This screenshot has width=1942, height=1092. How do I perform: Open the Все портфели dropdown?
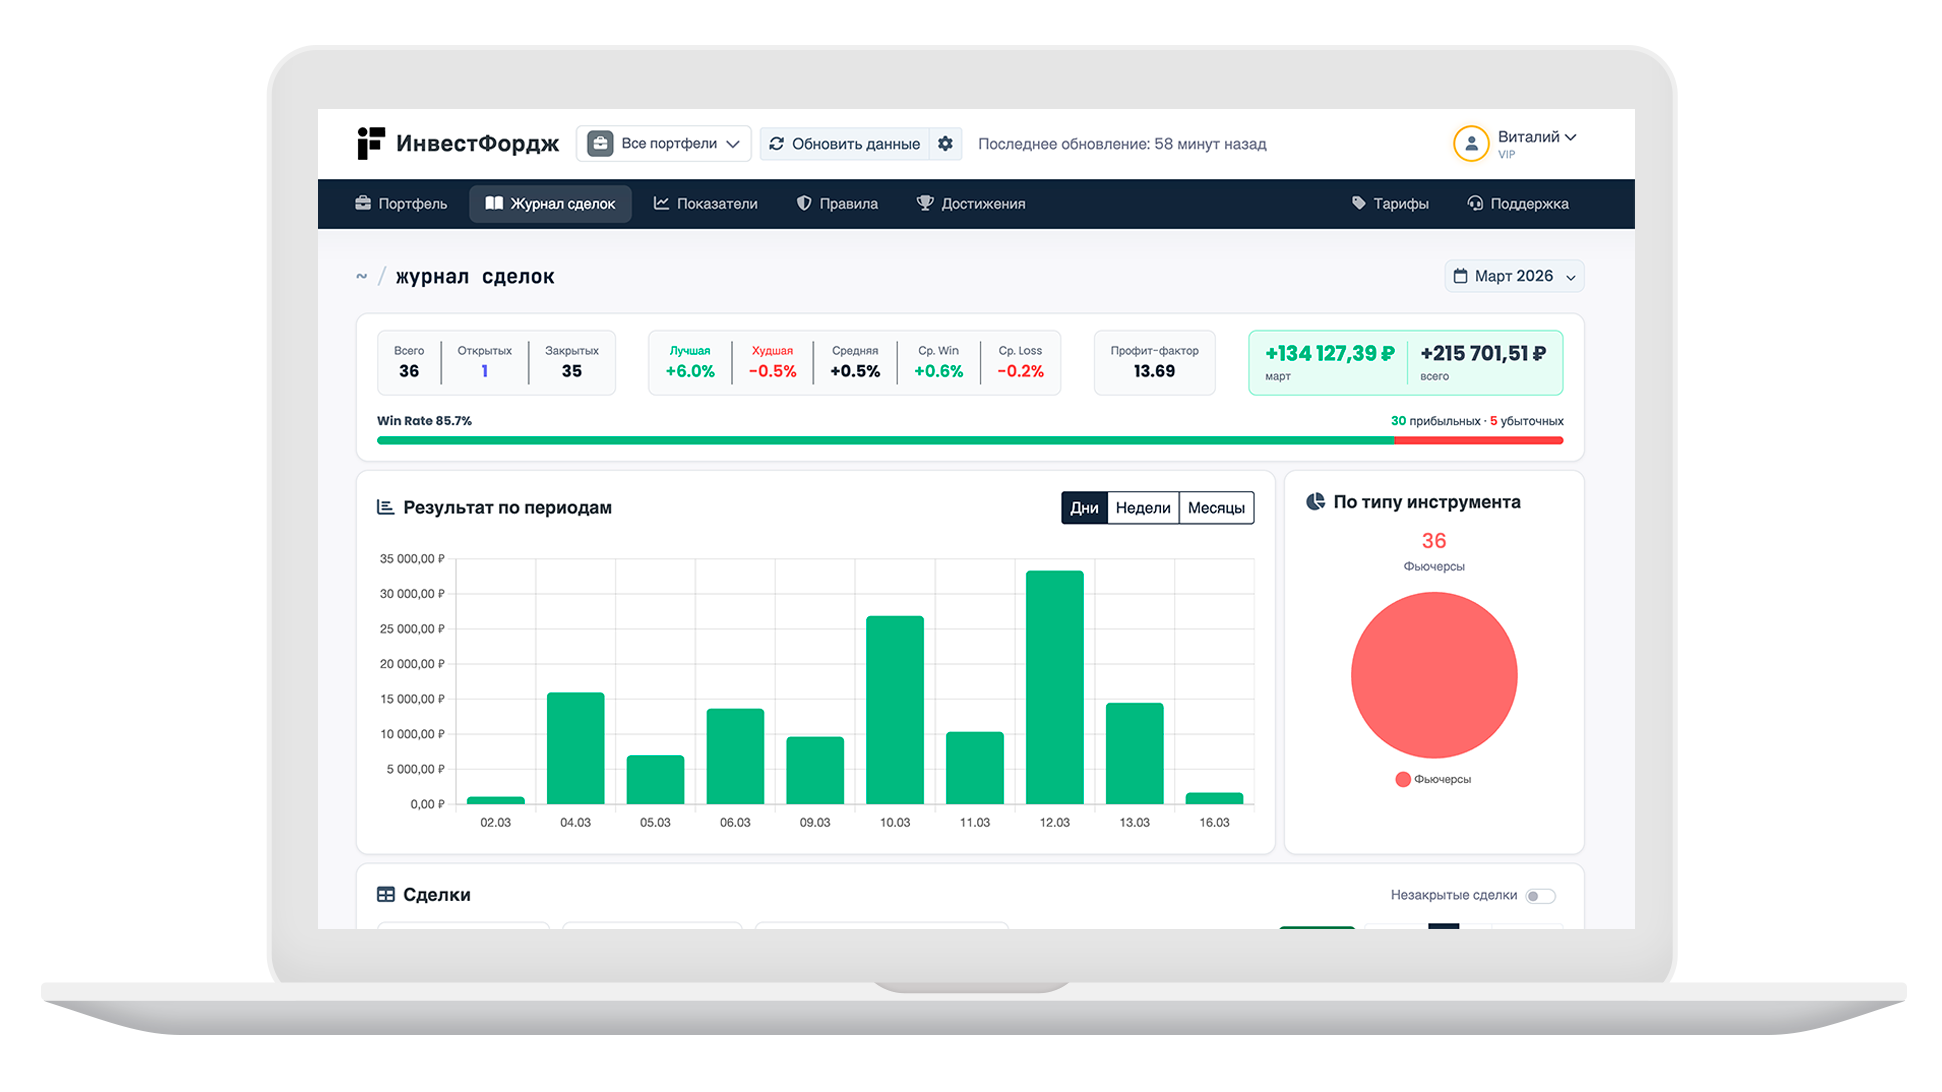[663, 143]
